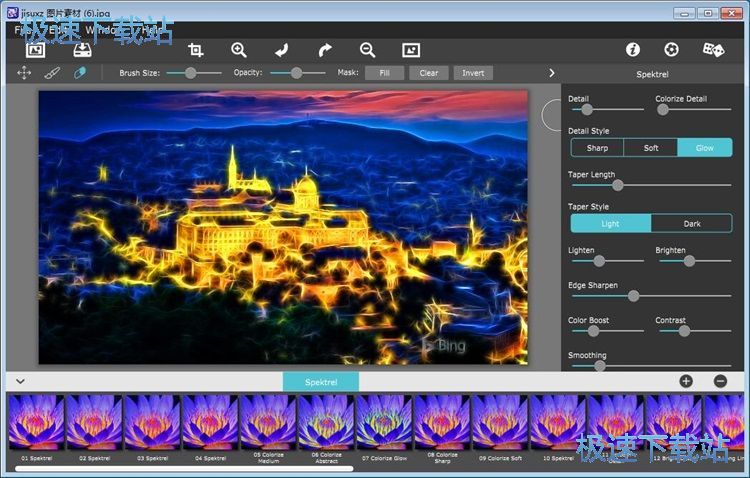The width and height of the screenshot is (750, 478).
Task: Click the open image icon
Action: [36, 49]
